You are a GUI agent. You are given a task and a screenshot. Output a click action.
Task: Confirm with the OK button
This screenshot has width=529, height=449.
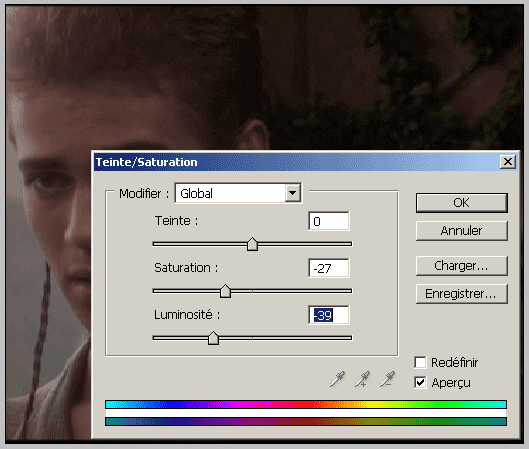[462, 203]
